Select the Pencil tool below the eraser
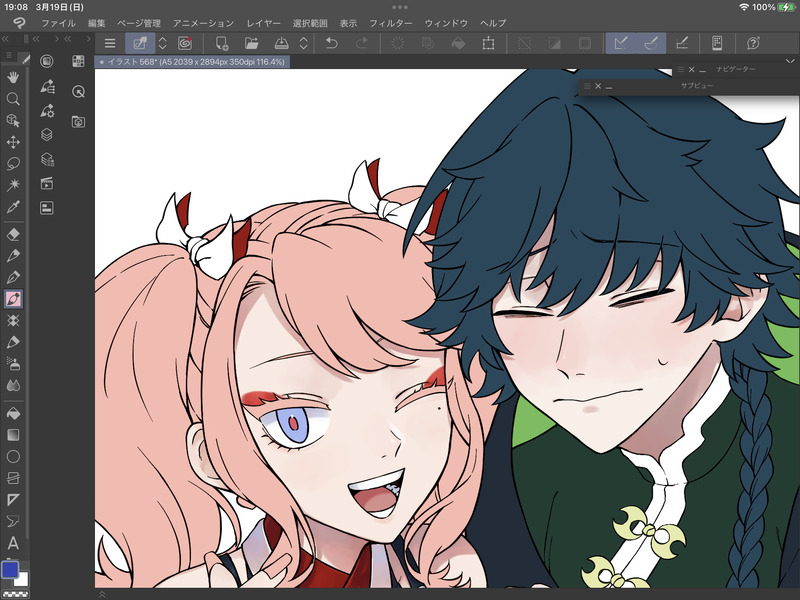The height and width of the screenshot is (600, 800). click(13, 256)
